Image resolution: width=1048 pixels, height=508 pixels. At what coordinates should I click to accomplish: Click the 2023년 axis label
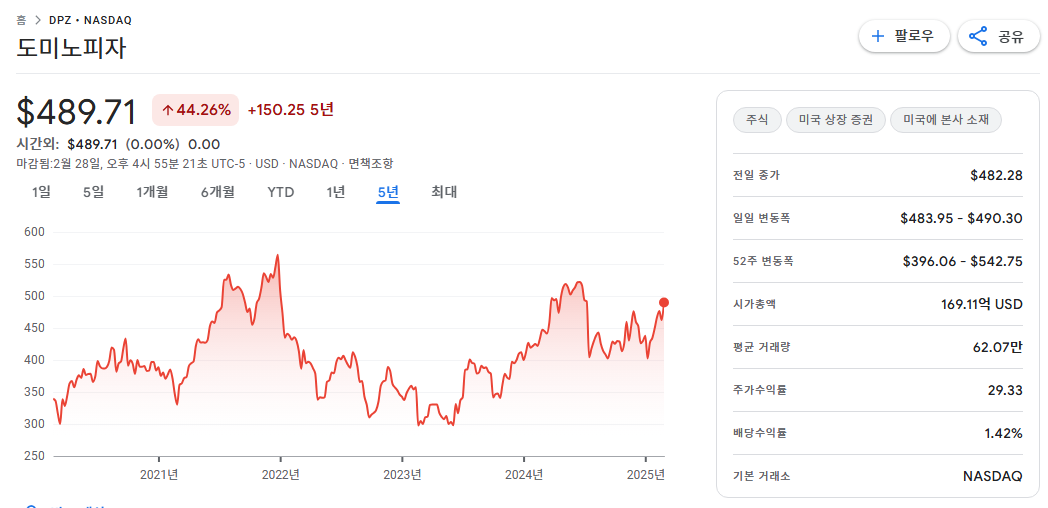pos(402,475)
